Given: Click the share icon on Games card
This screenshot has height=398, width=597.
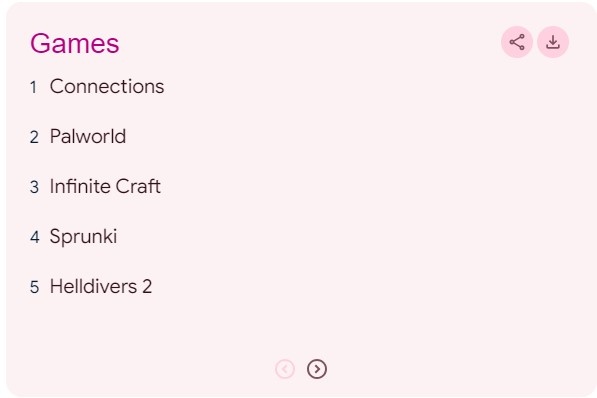Looking at the screenshot, I should [517, 42].
